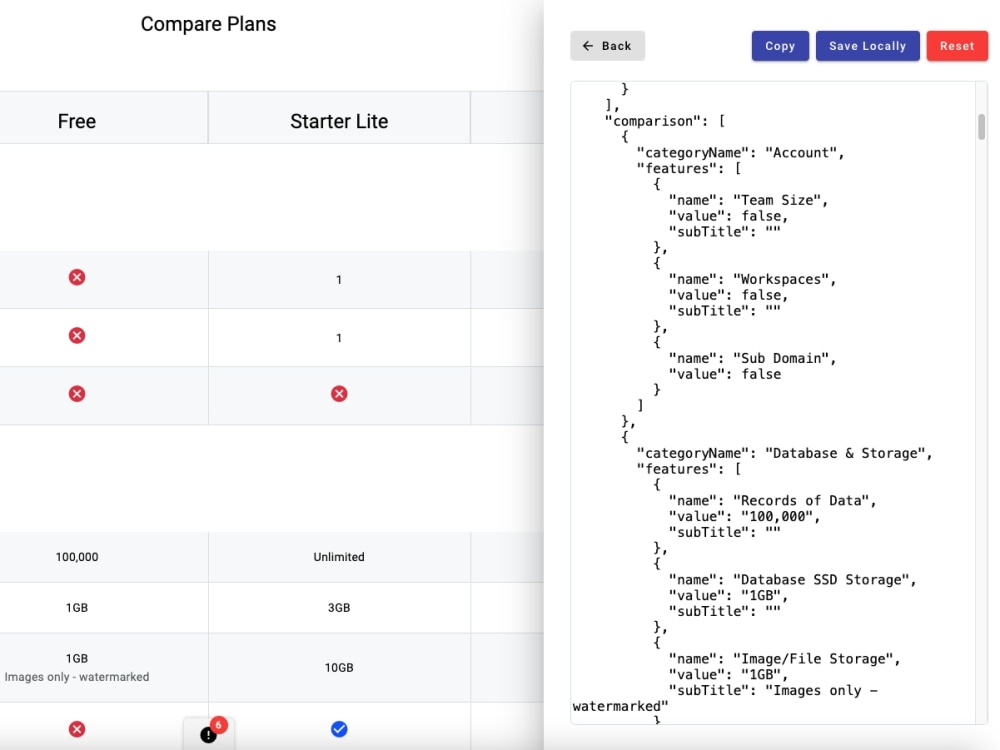Click the Starter Lite cell with value 1 in the first feature row
Screen dimensions: 1000x750
339,280
